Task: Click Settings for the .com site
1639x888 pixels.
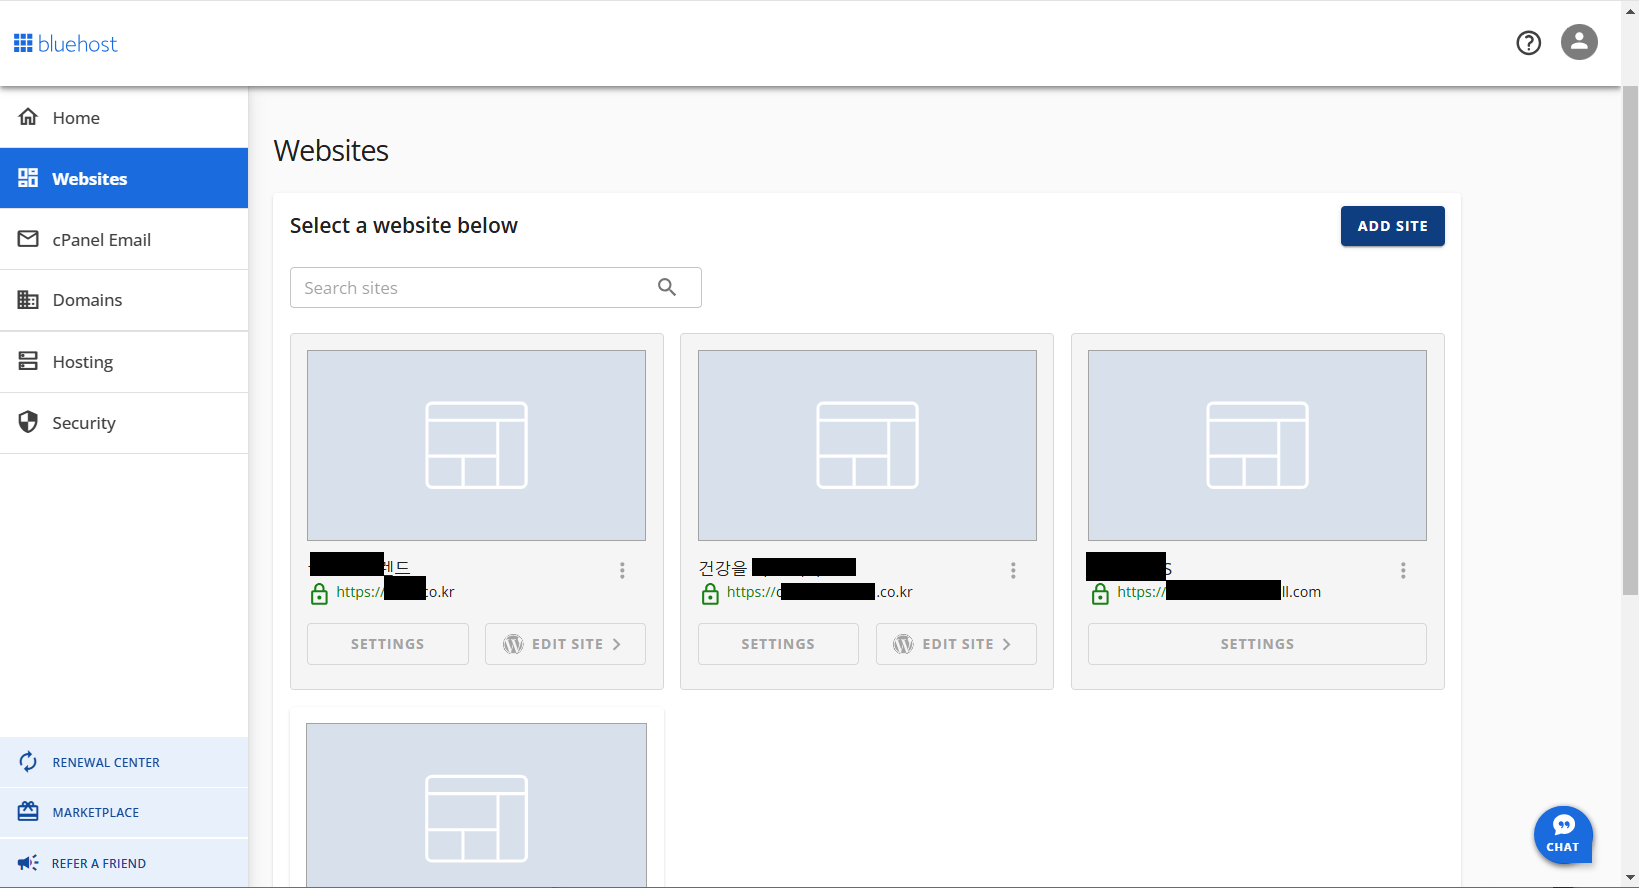Action: click(1257, 644)
